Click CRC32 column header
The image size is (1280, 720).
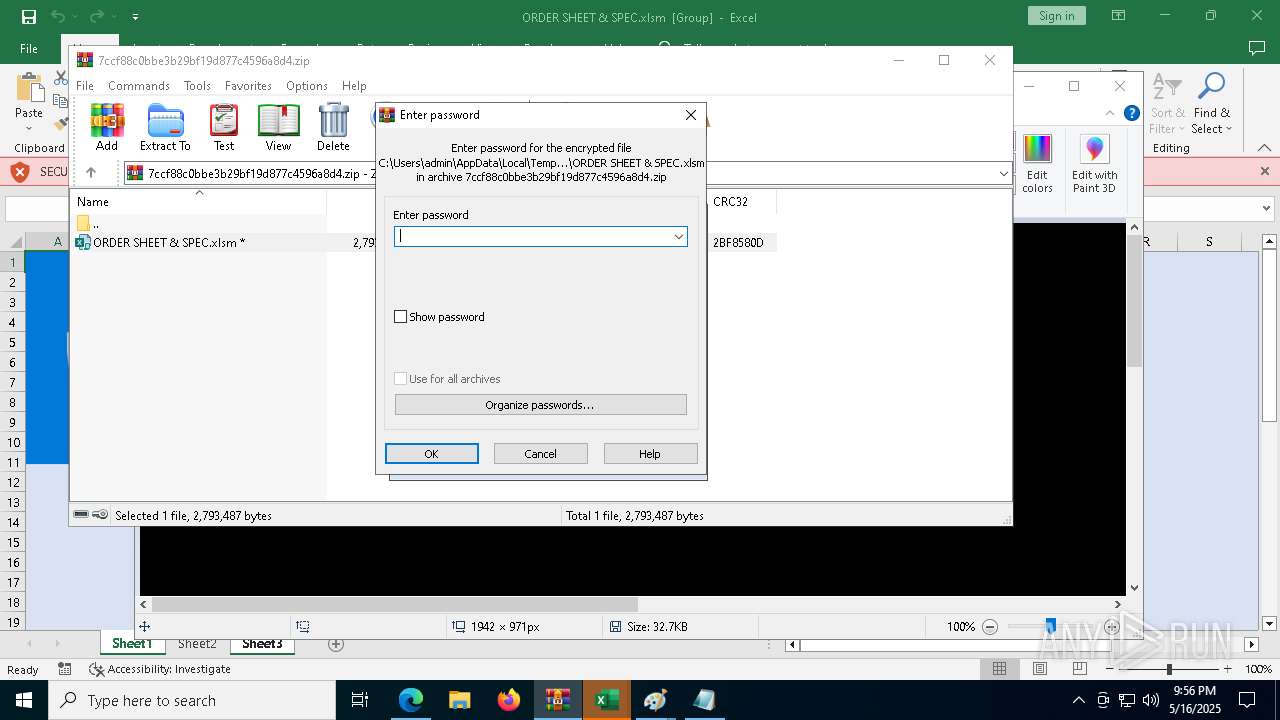741,202
